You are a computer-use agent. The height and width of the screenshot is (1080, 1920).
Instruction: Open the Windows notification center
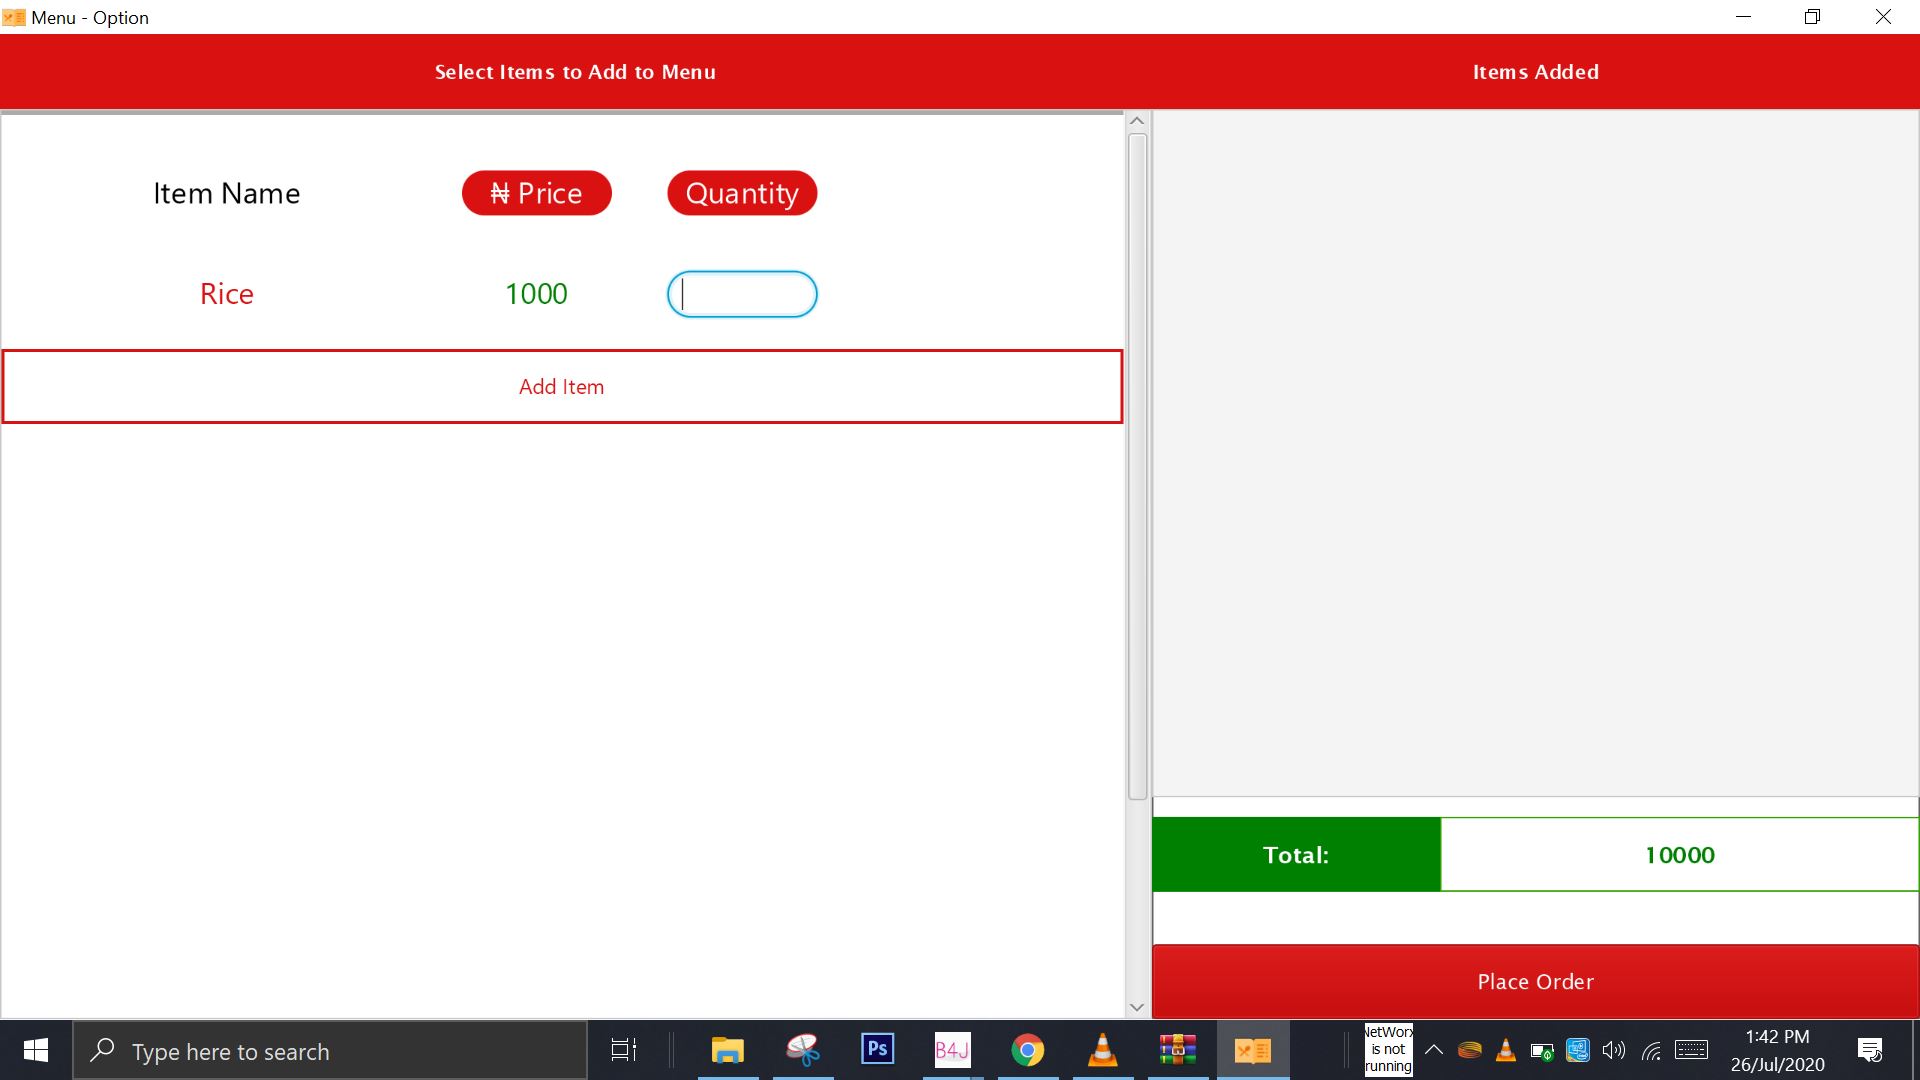pos(1869,1050)
